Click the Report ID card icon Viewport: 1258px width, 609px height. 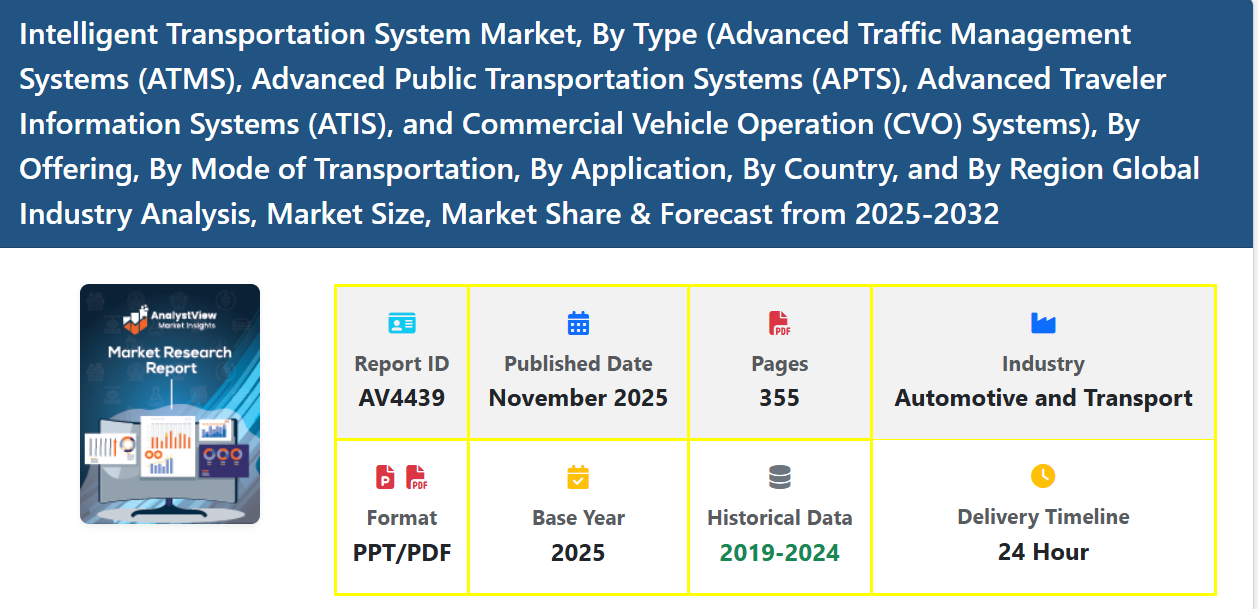click(402, 323)
